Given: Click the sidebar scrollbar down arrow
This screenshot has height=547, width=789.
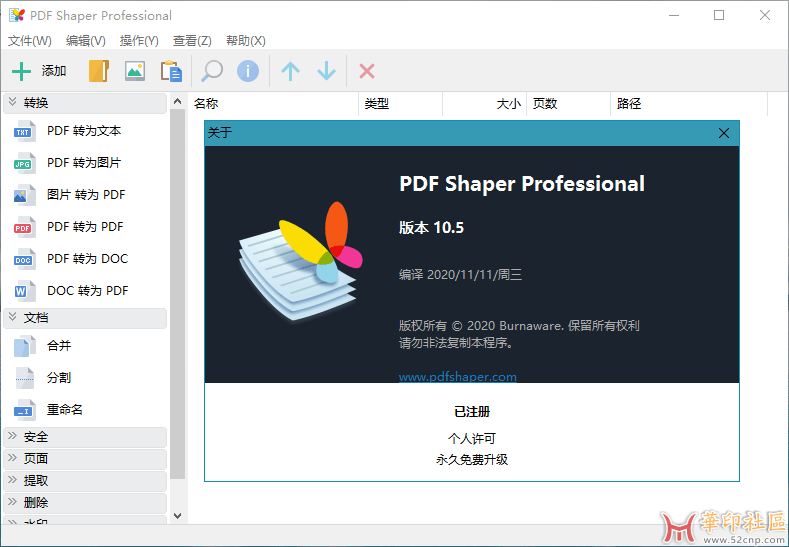Looking at the screenshot, I should [x=178, y=516].
